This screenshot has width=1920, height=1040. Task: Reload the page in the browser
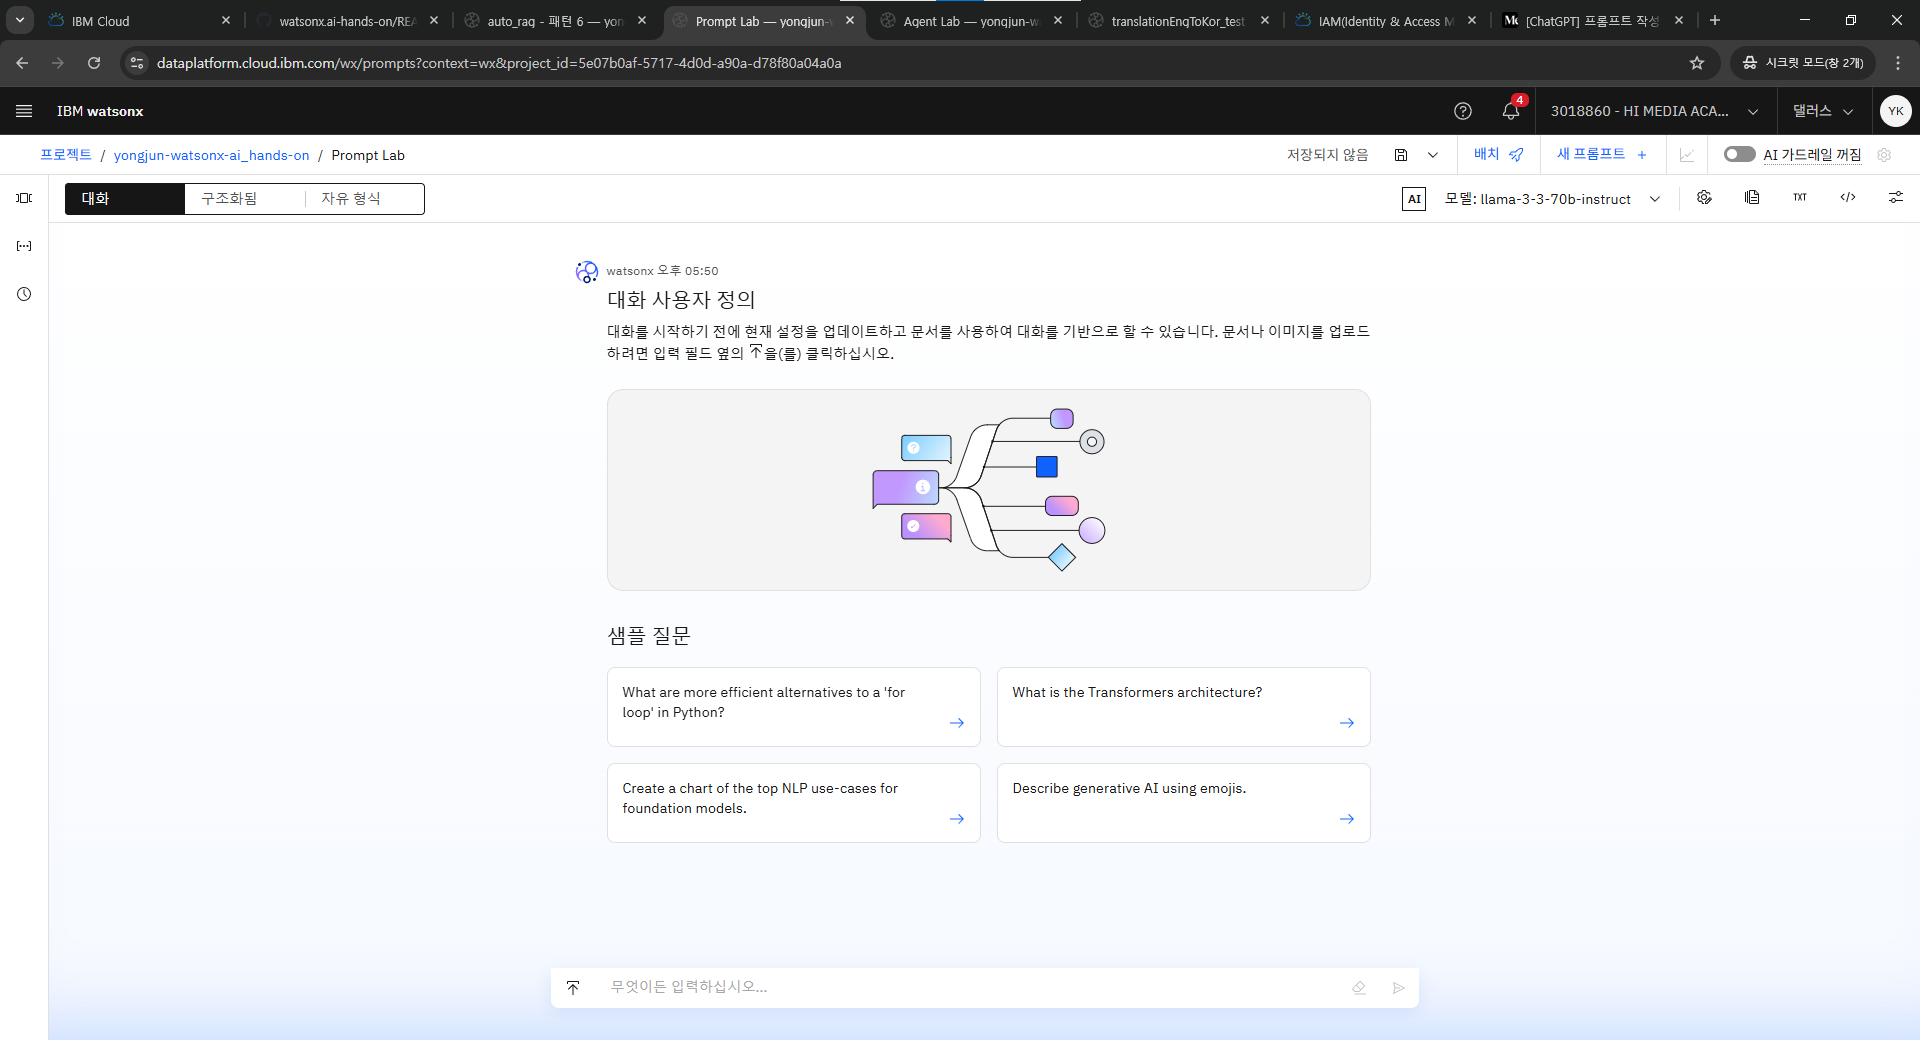pyautogui.click(x=94, y=63)
